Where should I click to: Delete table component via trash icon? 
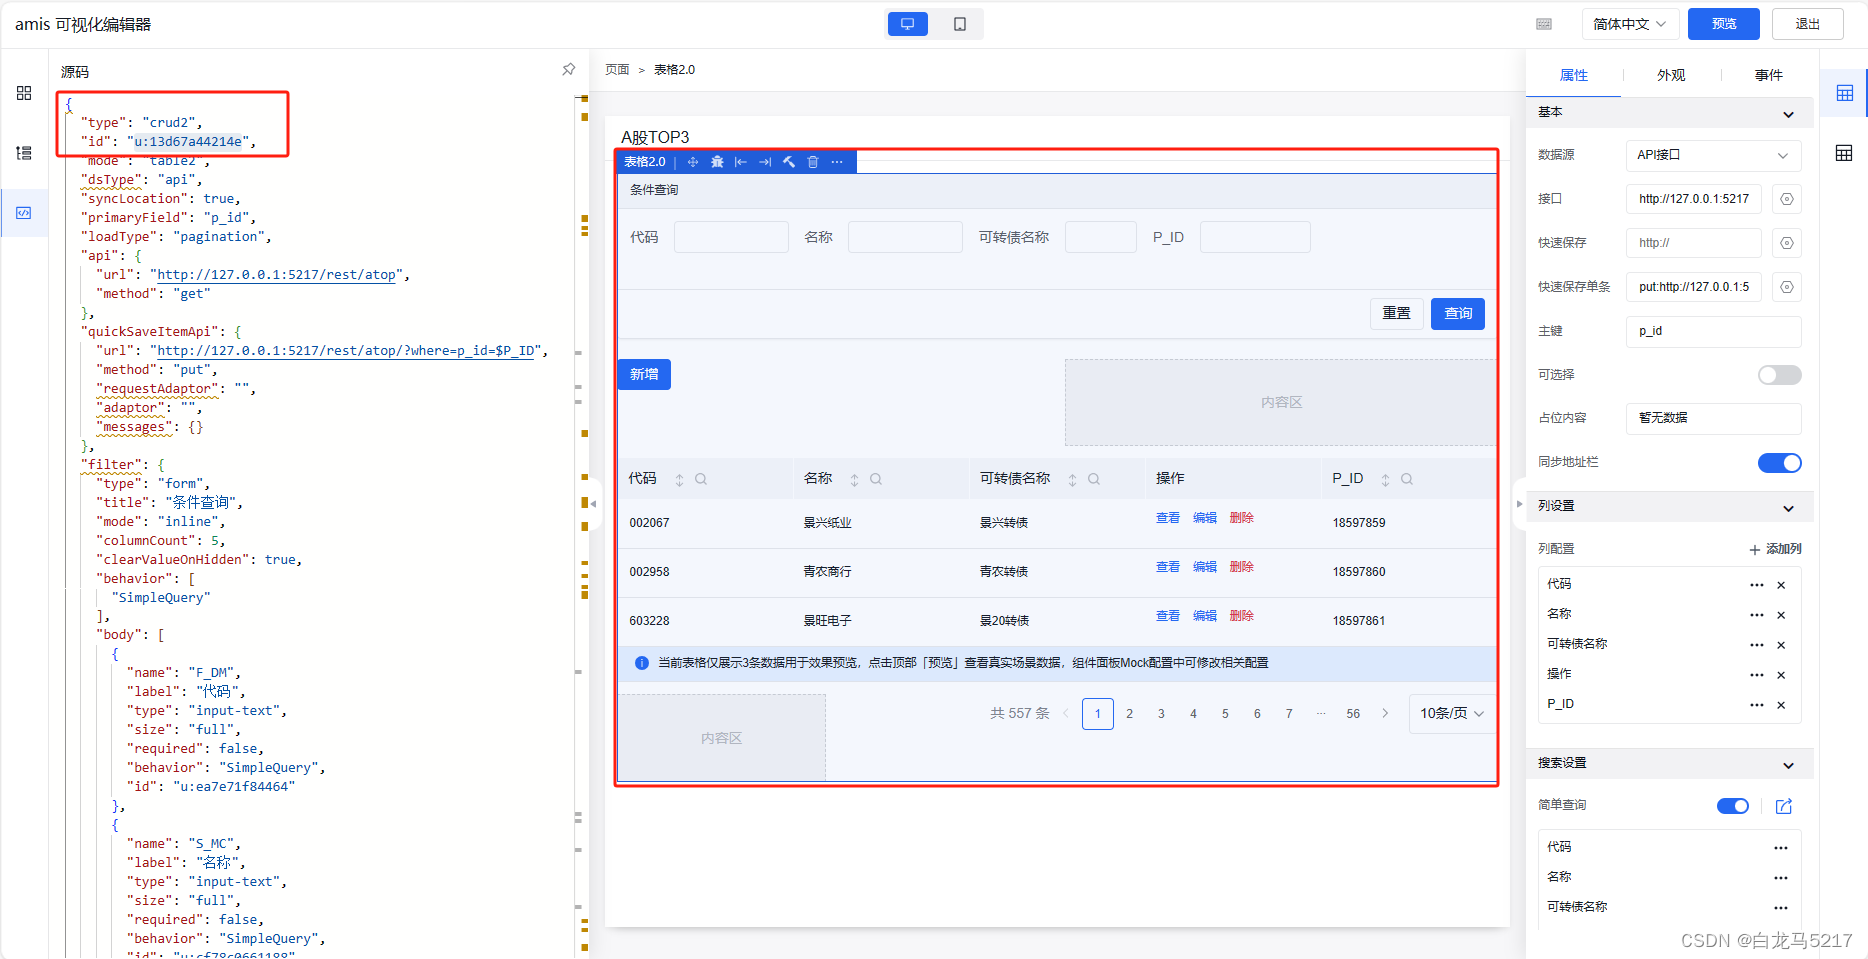(x=813, y=162)
